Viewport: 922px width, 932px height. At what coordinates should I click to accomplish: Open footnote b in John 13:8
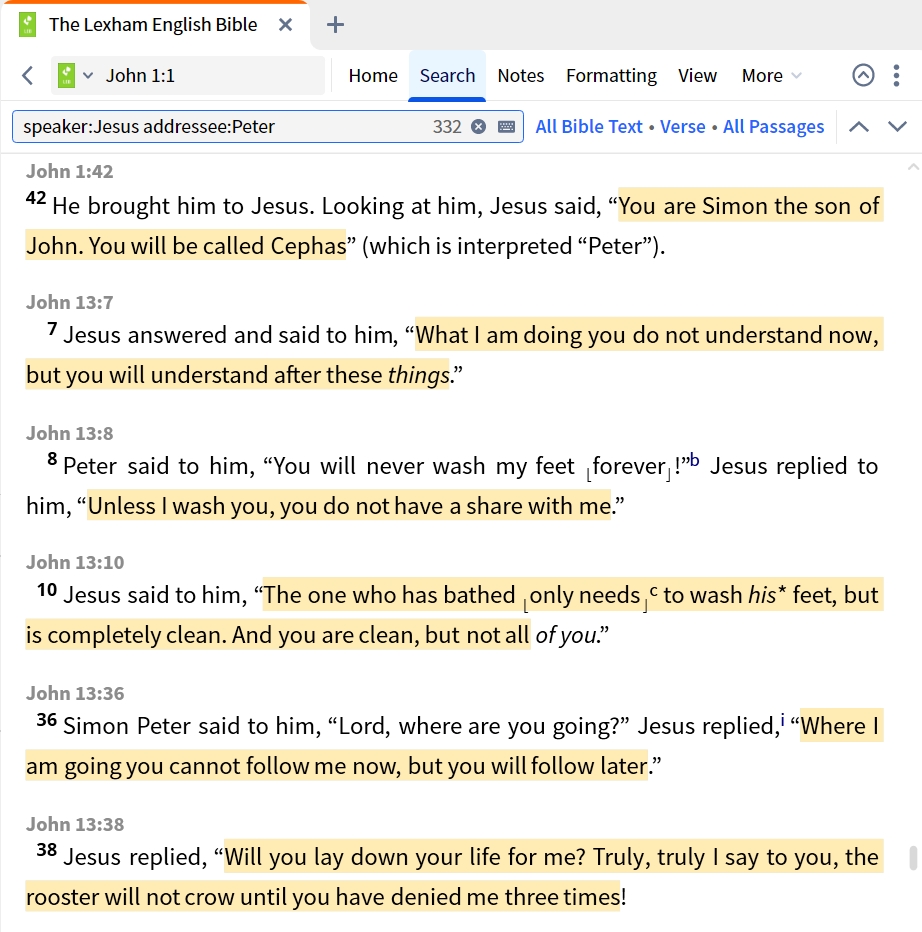pyautogui.click(x=694, y=460)
